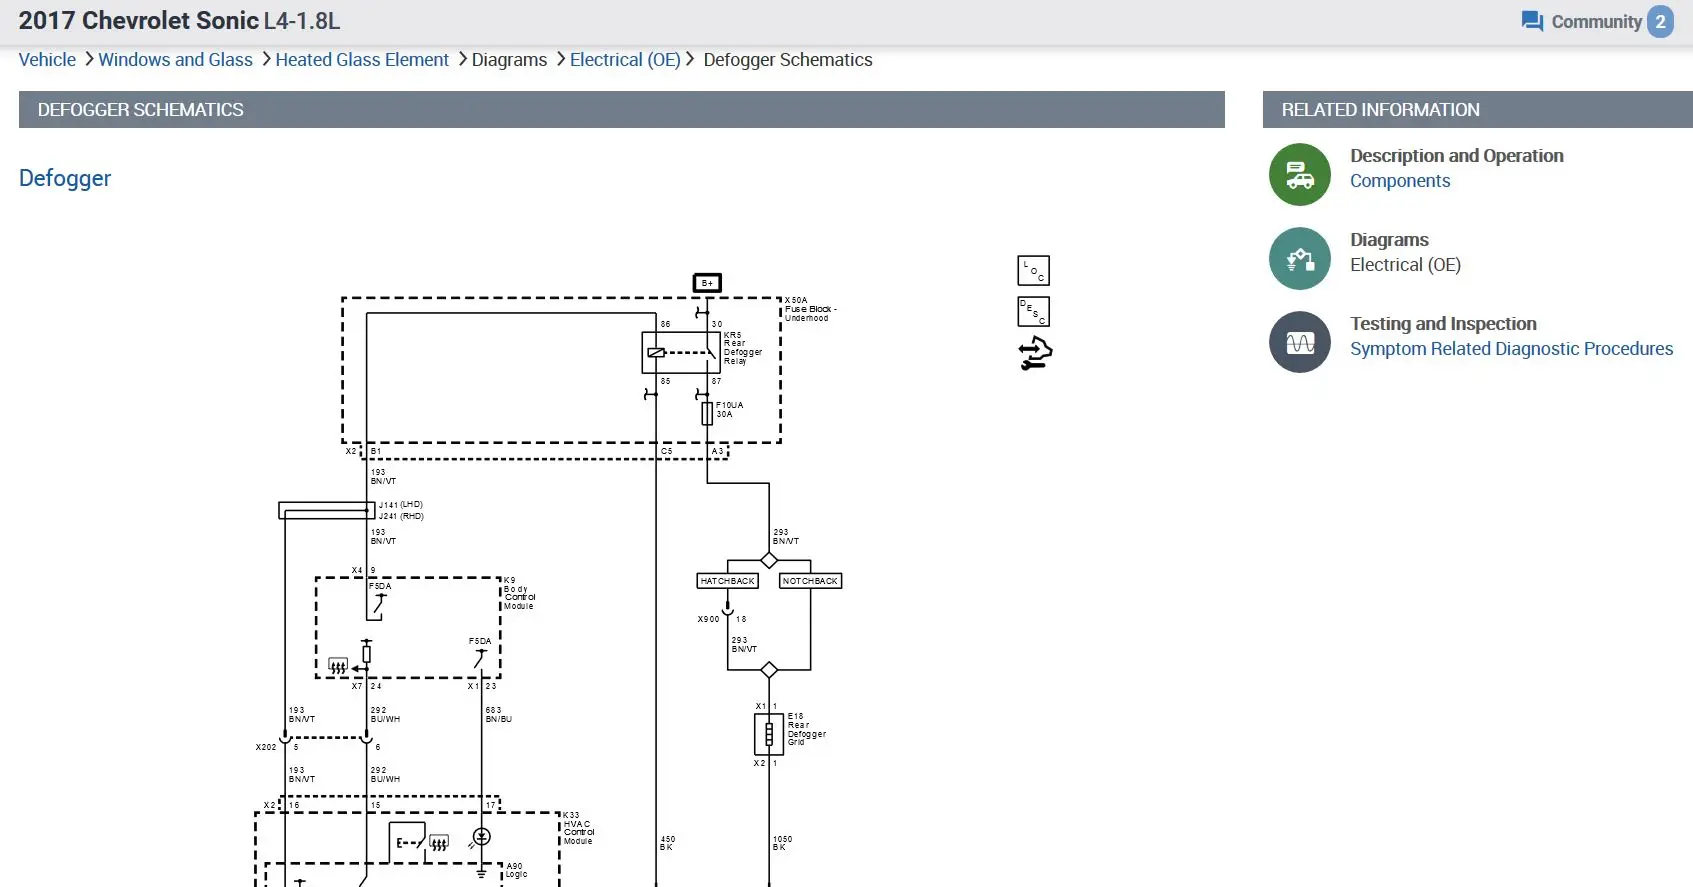Click the Description and Operation heading
This screenshot has height=887, width=1693.
[x=1456, y=156]
